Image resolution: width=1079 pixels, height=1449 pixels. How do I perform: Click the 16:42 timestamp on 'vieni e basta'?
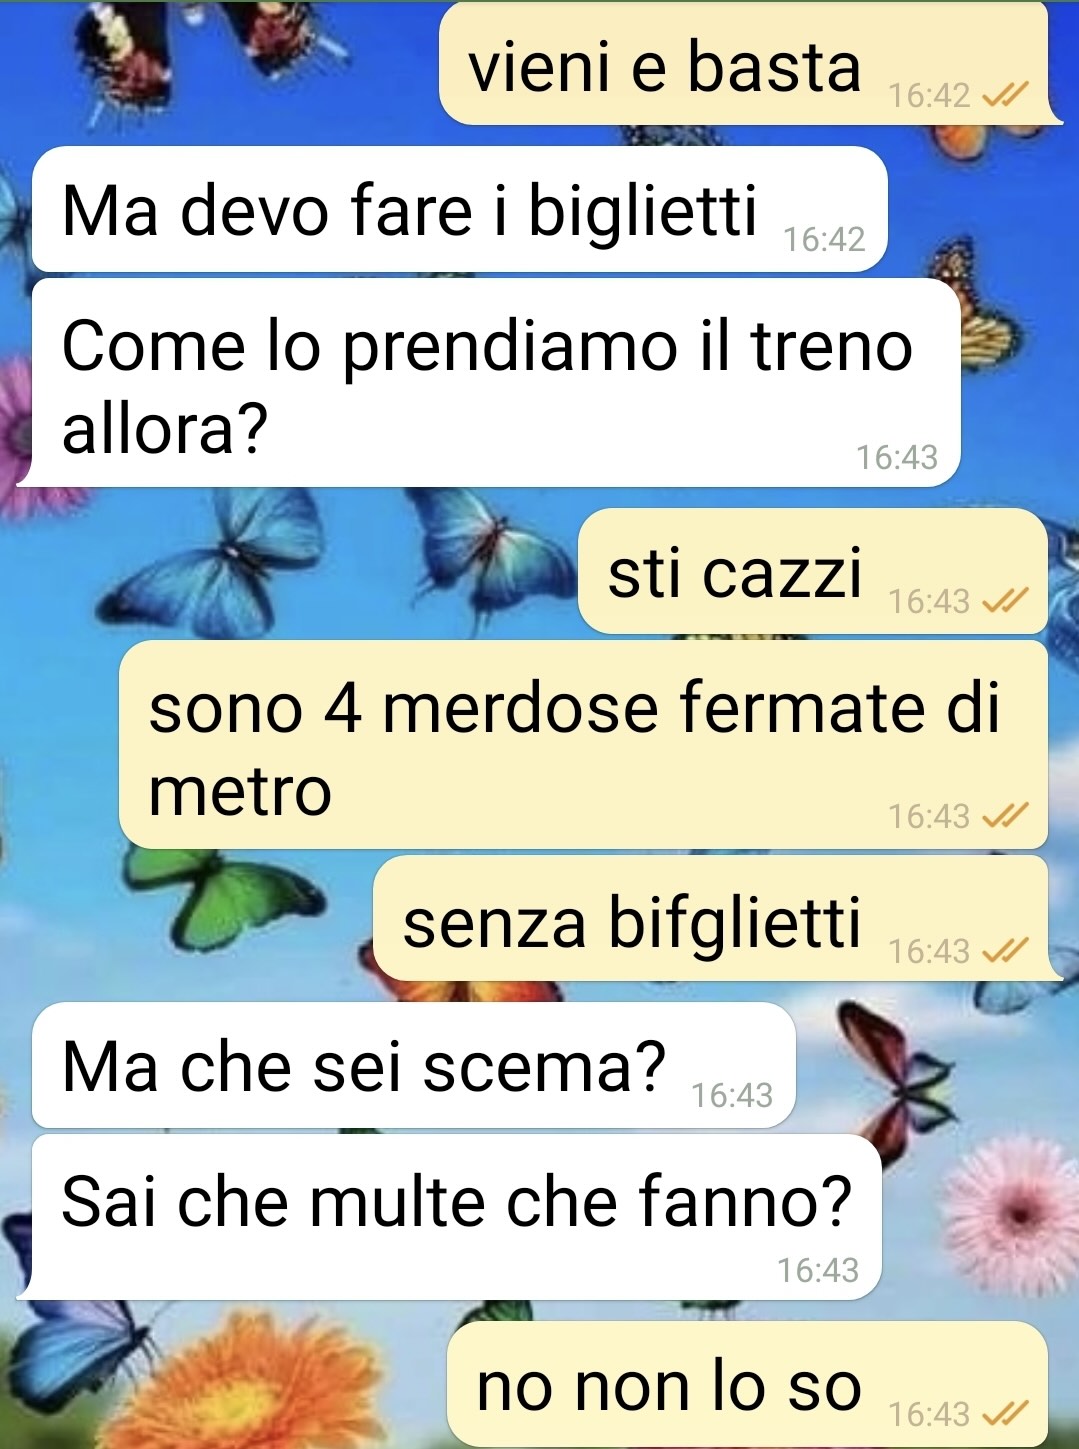pos(930,96)
